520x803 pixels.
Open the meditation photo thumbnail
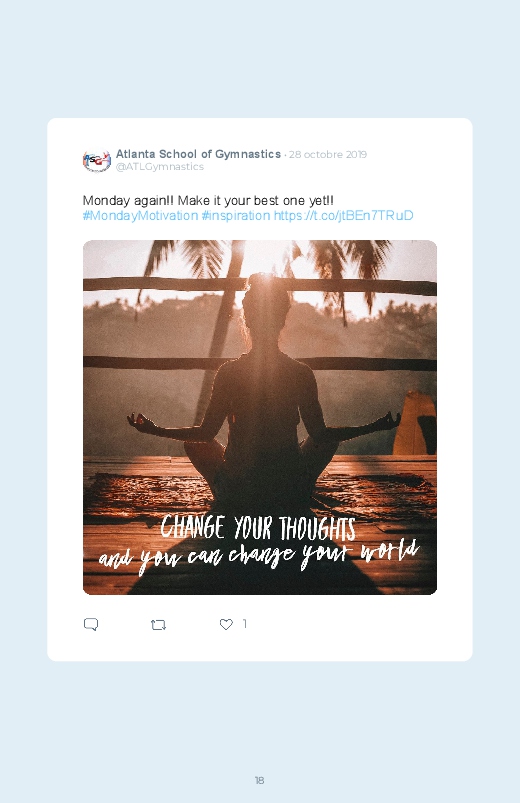coord(260,417)
